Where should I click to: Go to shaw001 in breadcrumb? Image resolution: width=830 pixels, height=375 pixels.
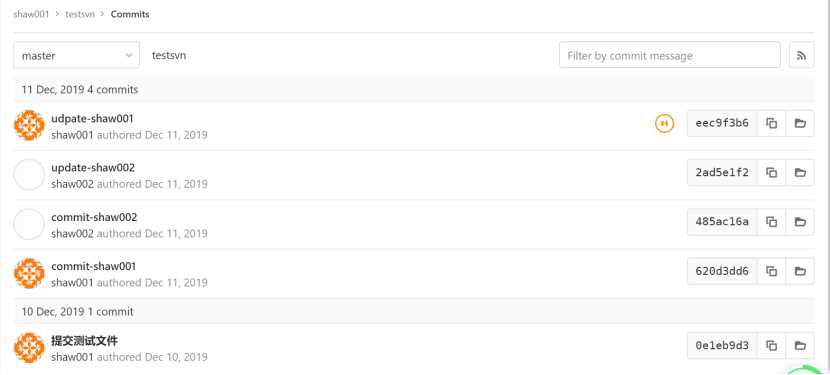[31, 14]
